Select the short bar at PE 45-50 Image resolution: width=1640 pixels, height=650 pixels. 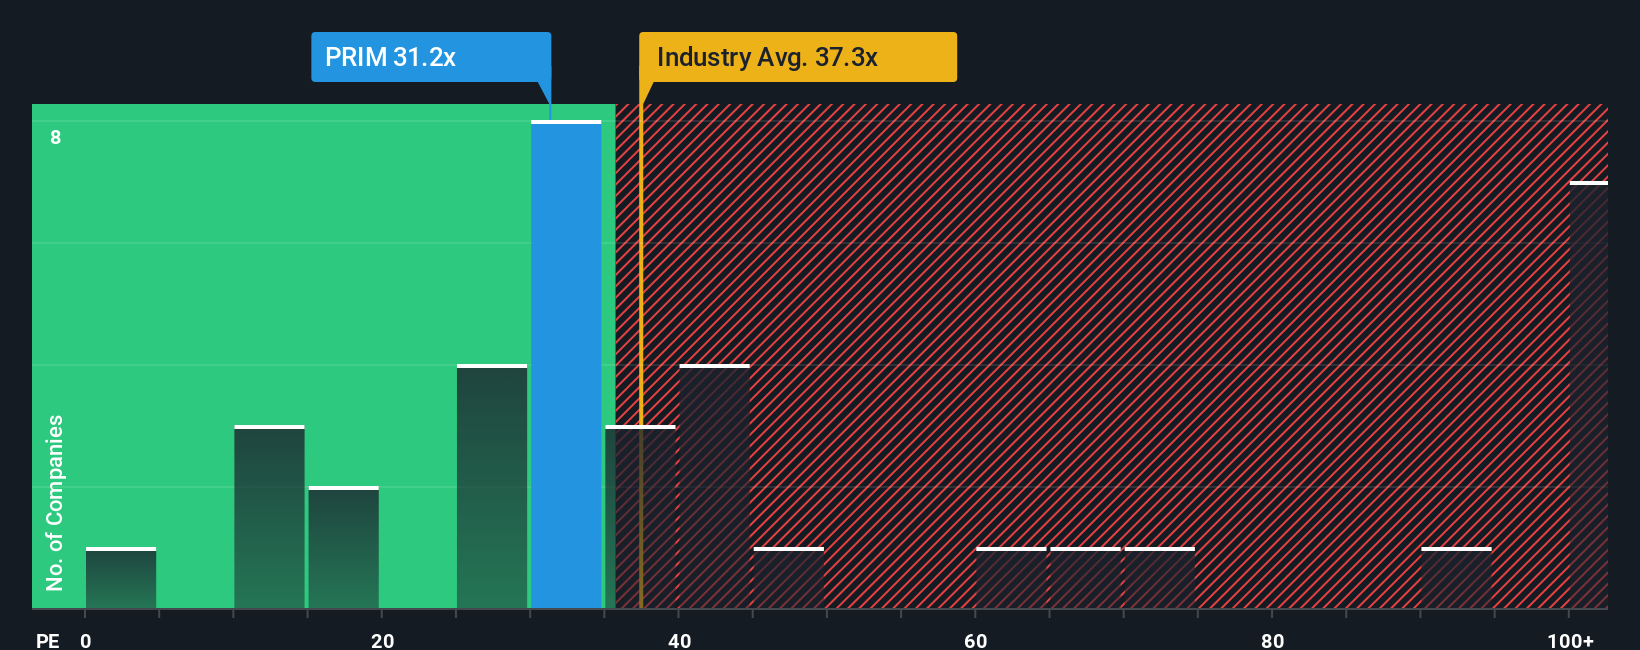789,578
